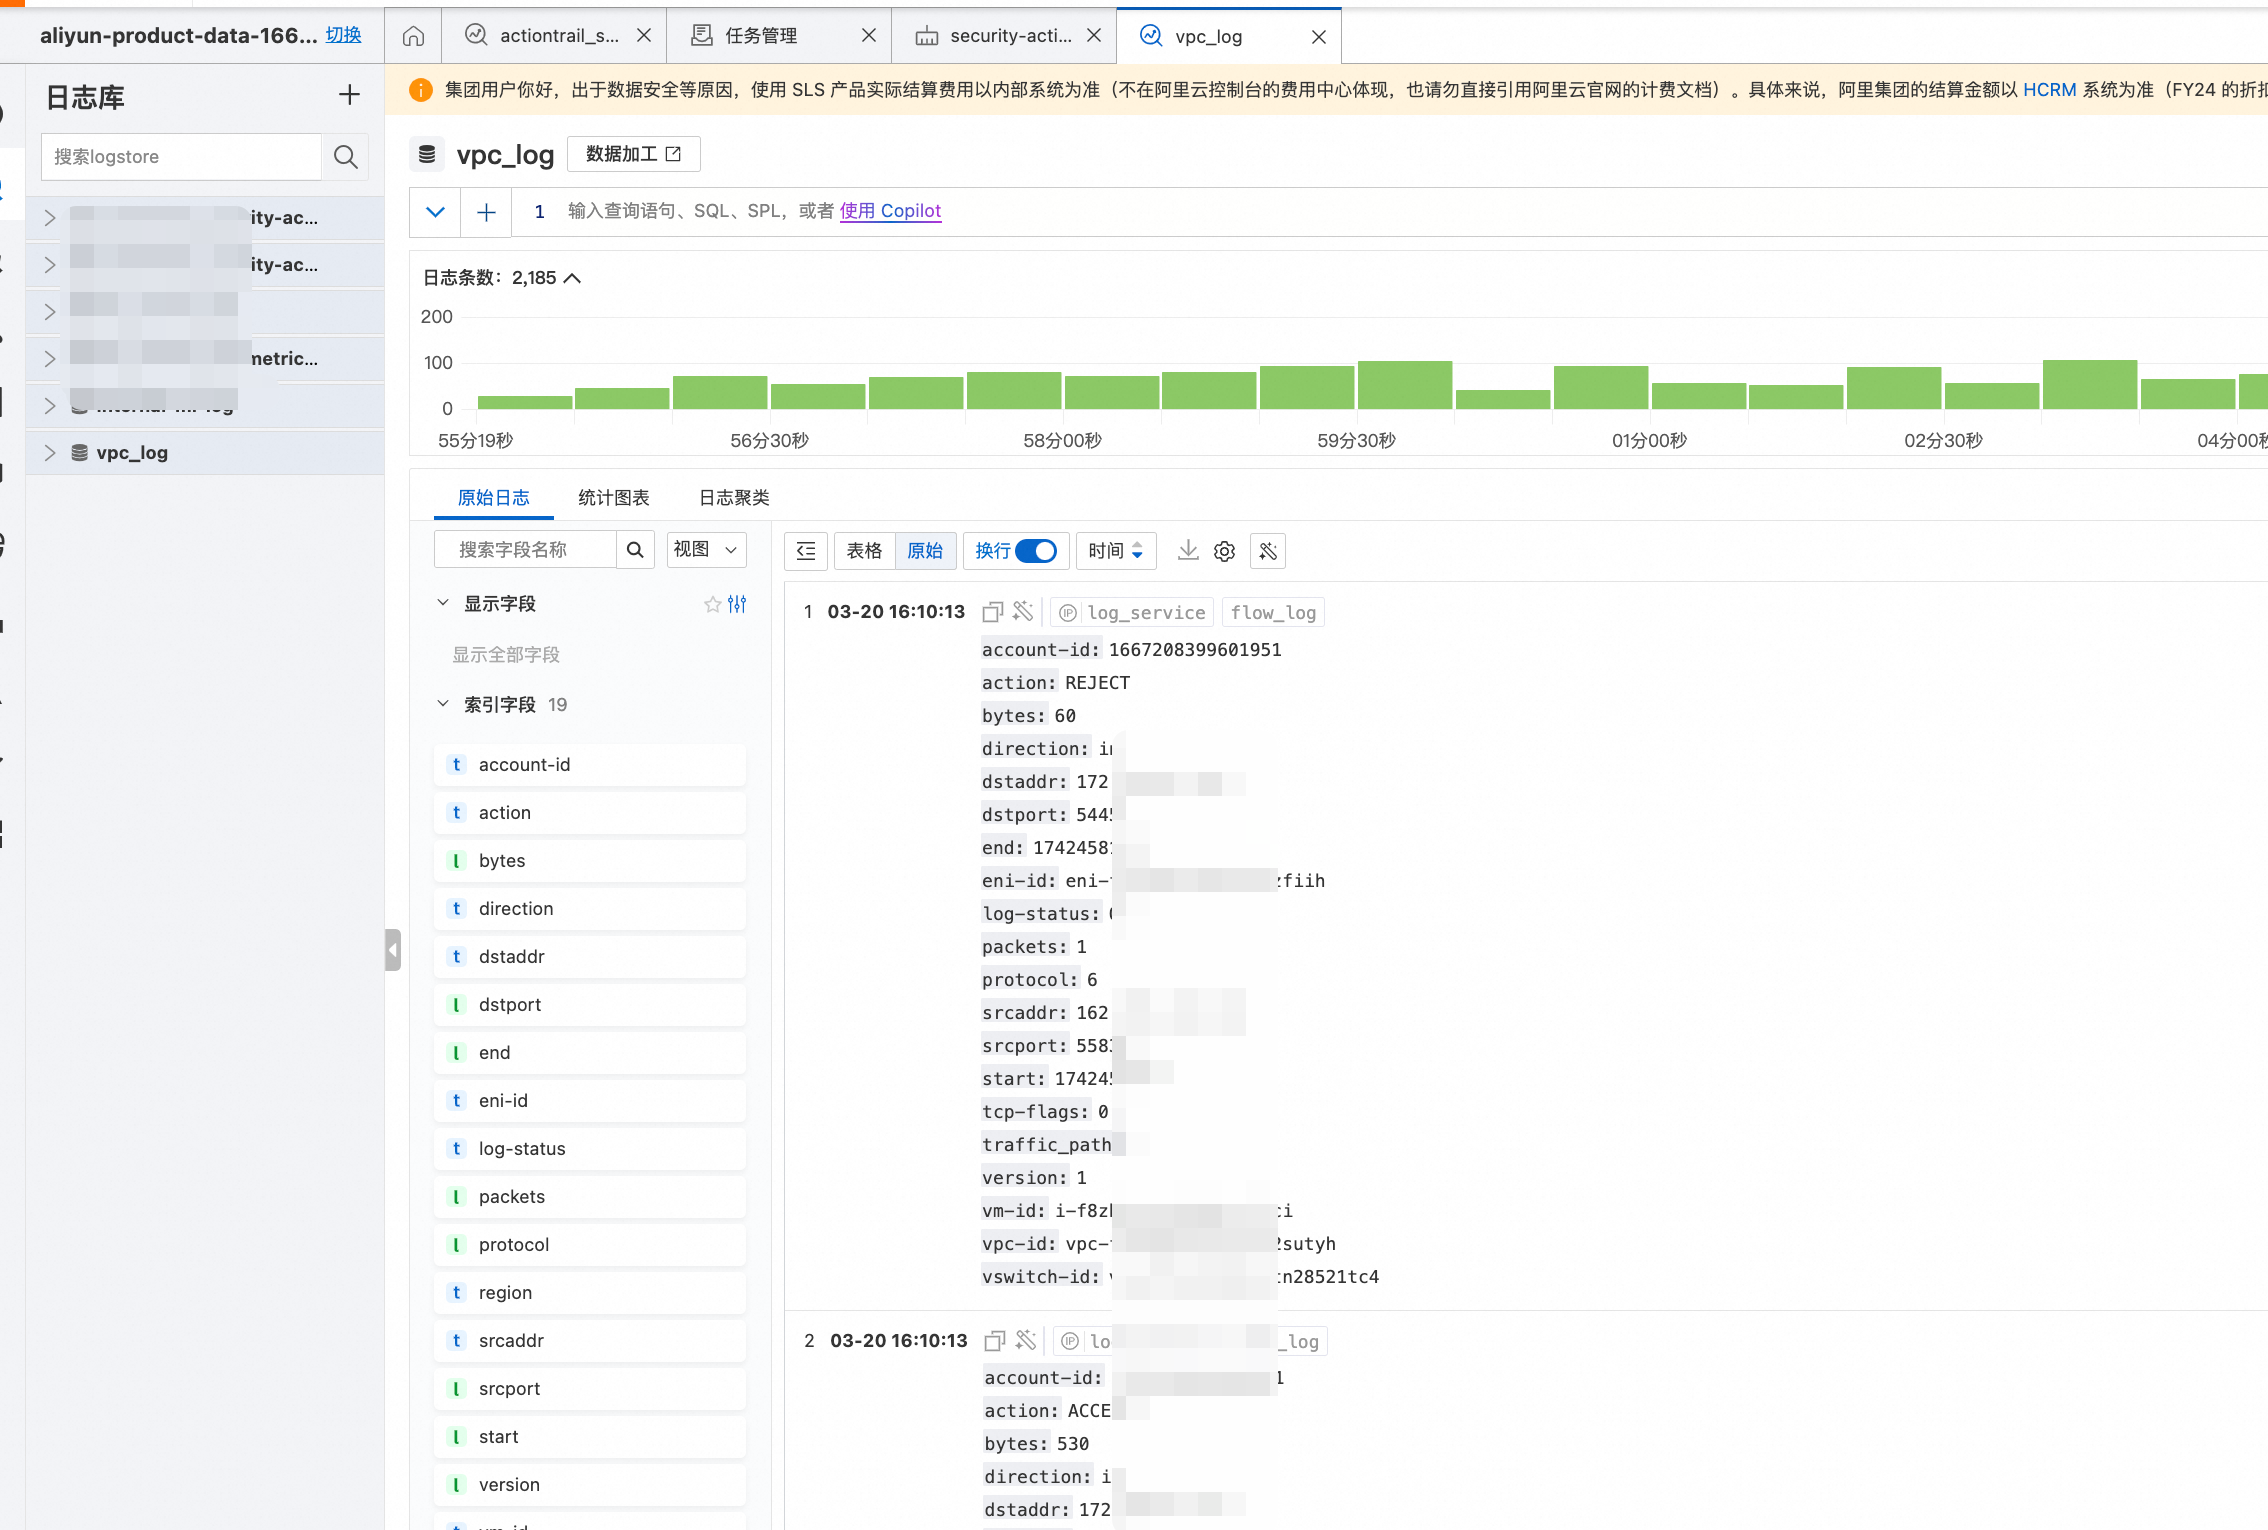Click the toolbar hide-tags slash icon

pyautogui.click(x=1268, y=551)
